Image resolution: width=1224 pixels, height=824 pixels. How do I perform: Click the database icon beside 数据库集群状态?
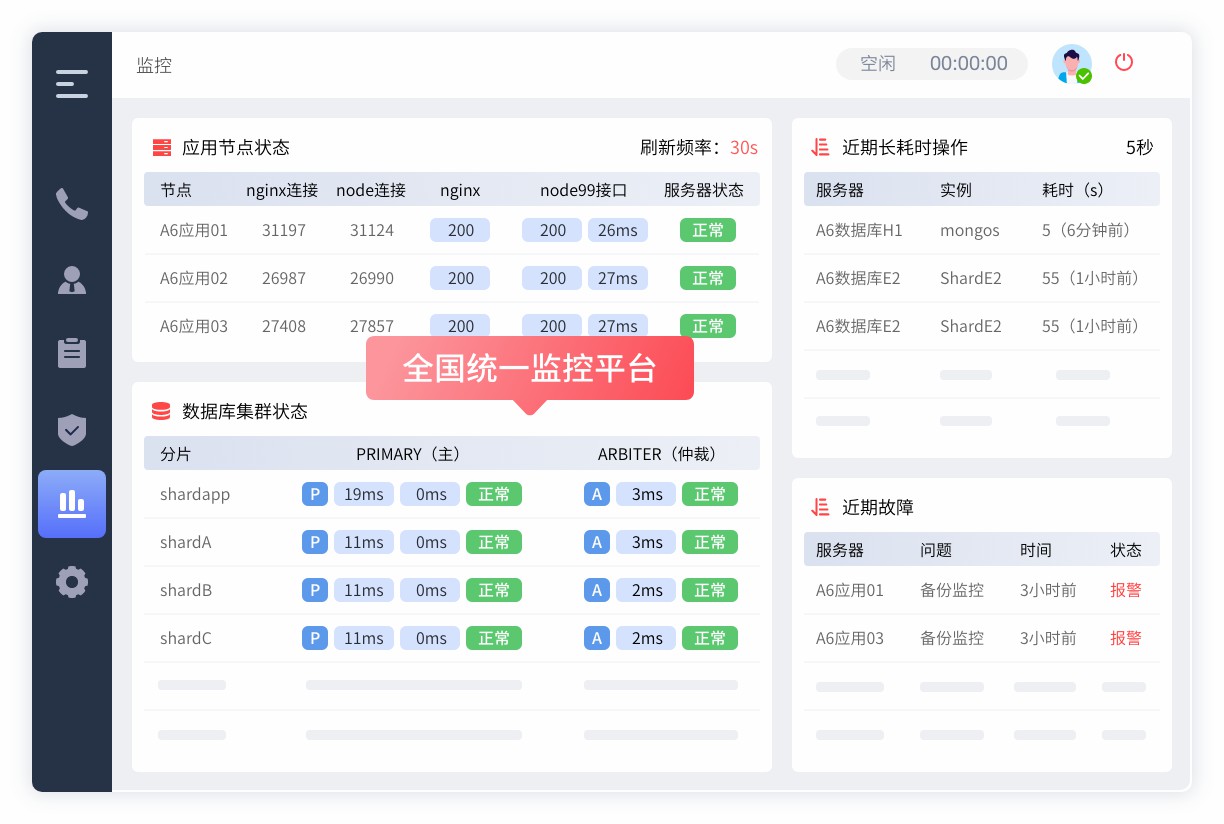(161, 410)
